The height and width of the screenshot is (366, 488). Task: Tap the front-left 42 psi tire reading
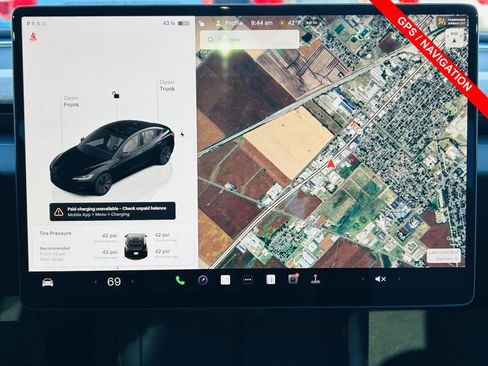coord(110,236)
